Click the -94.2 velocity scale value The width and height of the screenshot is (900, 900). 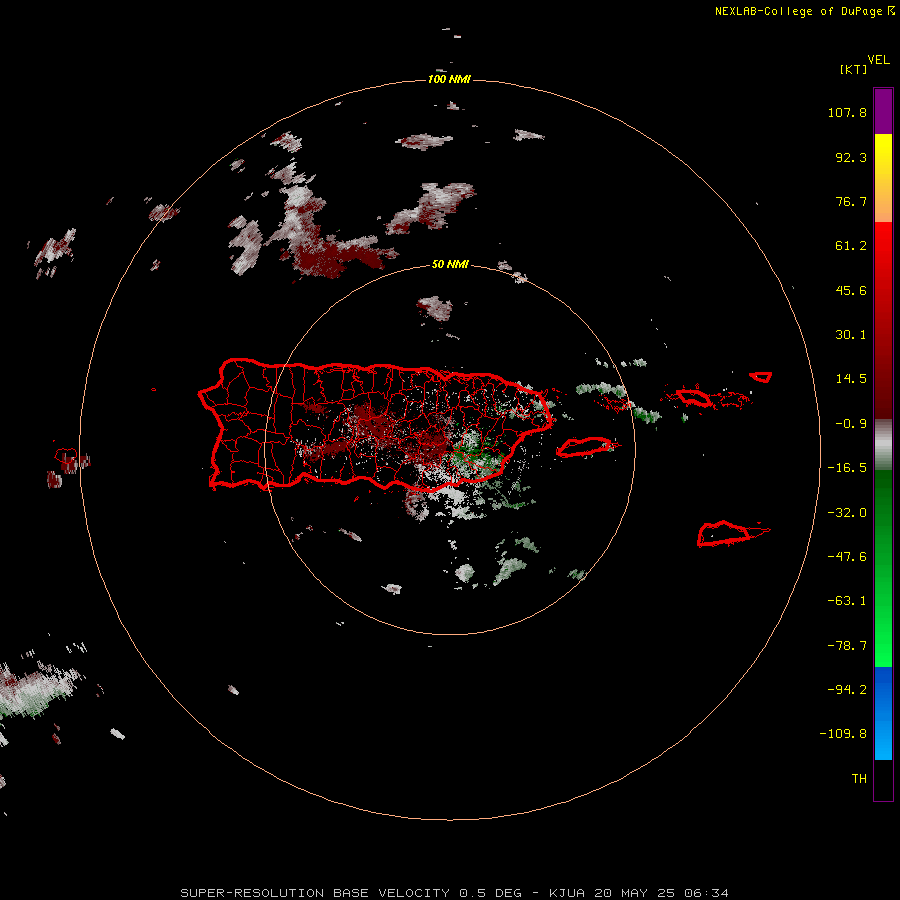click(847, 689)
